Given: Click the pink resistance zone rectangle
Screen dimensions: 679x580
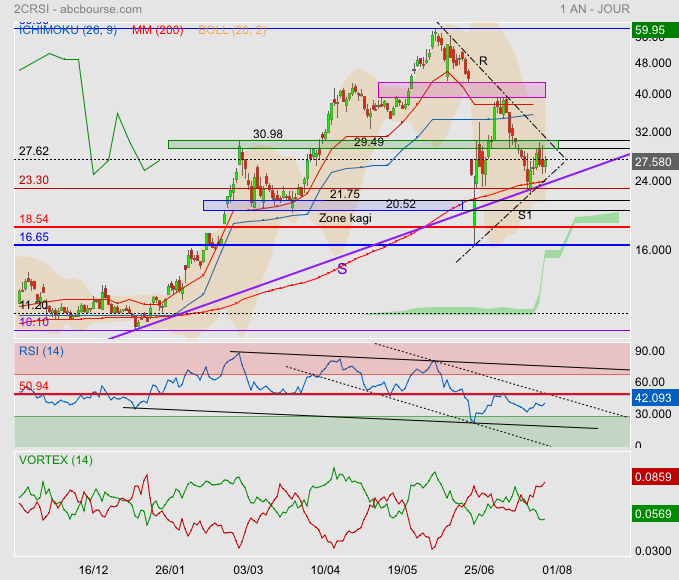Looking at the screenshot, I should click(462, 90).
